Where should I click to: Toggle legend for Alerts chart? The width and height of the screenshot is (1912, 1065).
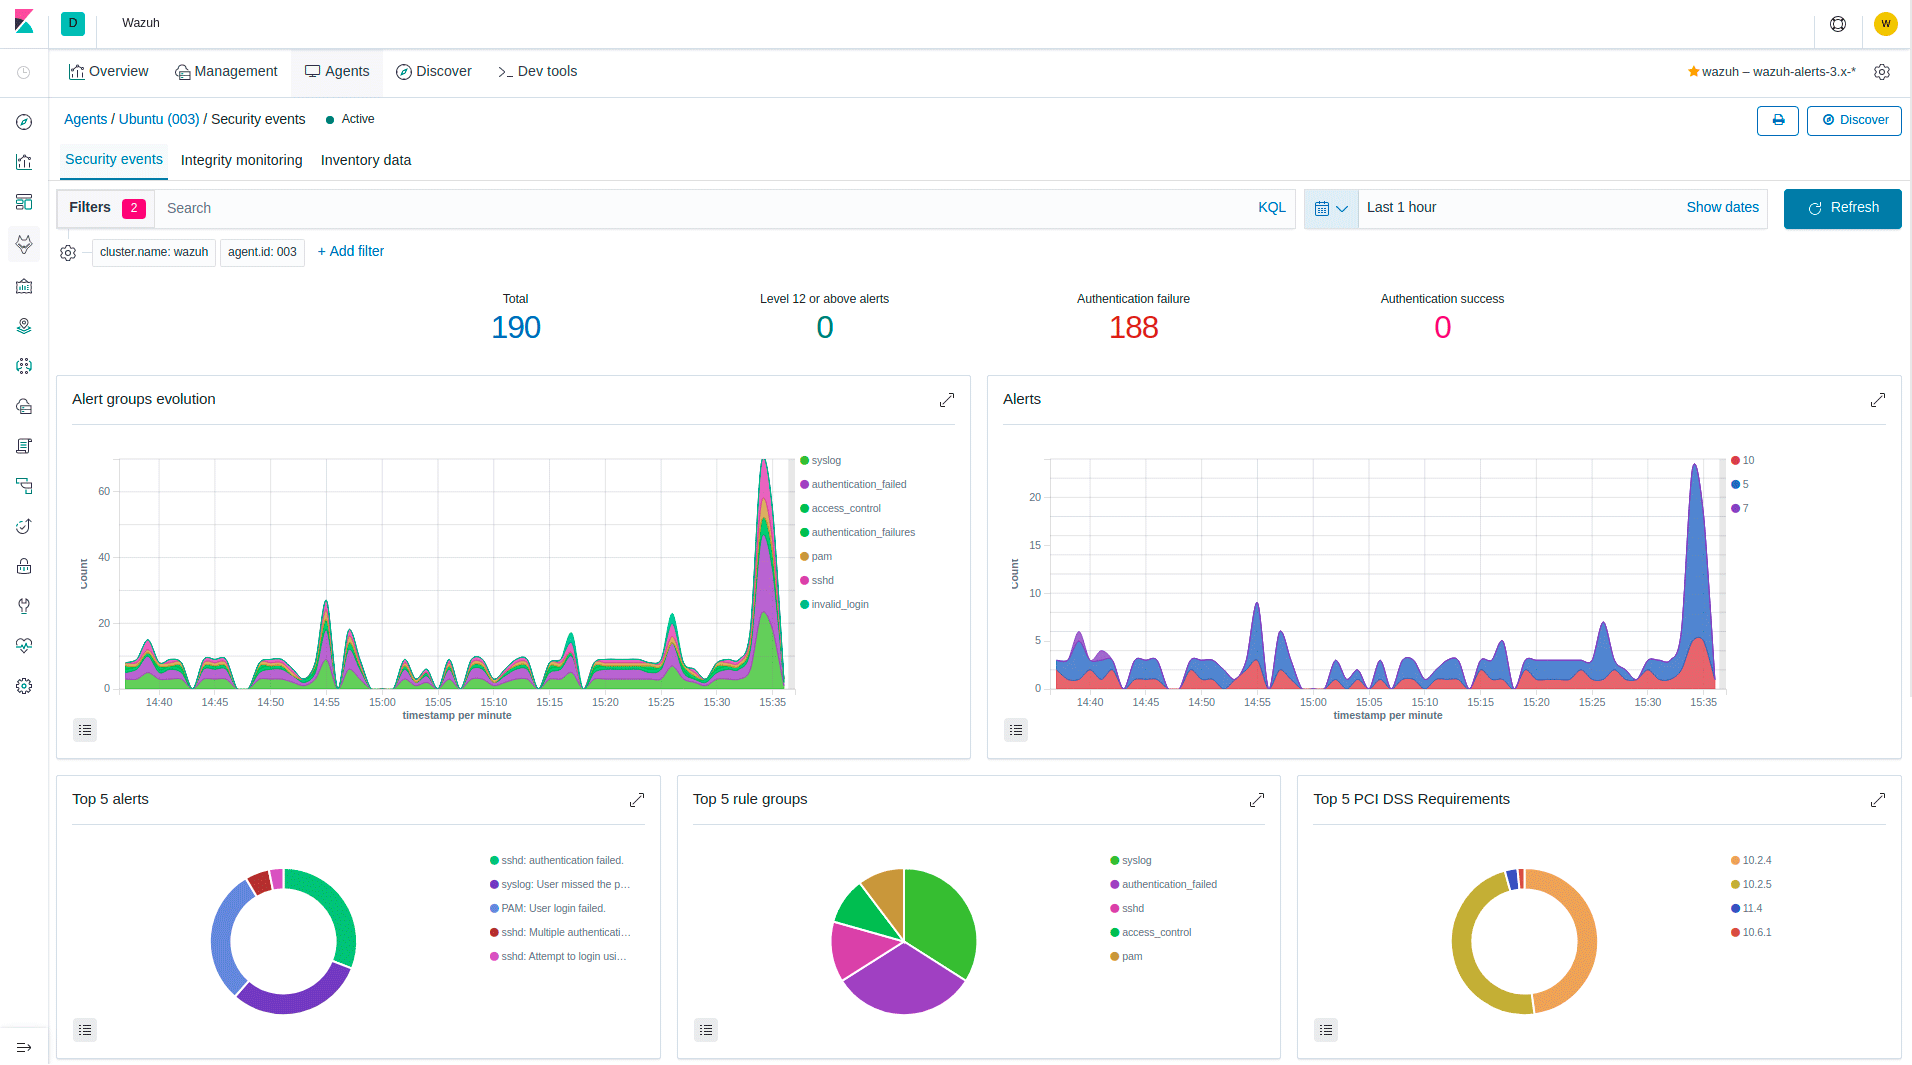tap(1016, 730)
